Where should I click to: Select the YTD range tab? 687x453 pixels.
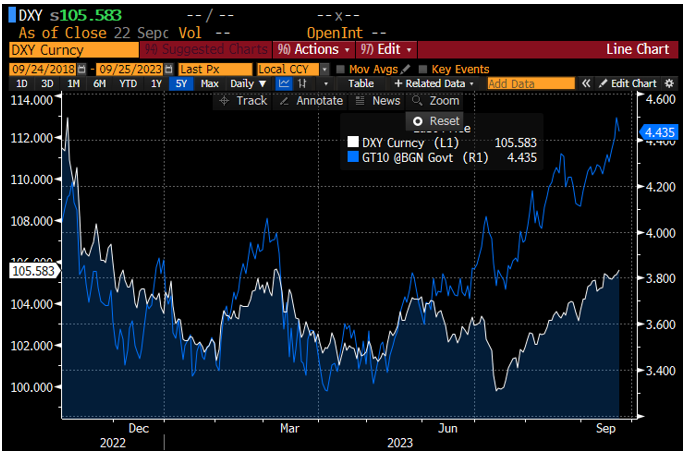click(x=128, y=83)
